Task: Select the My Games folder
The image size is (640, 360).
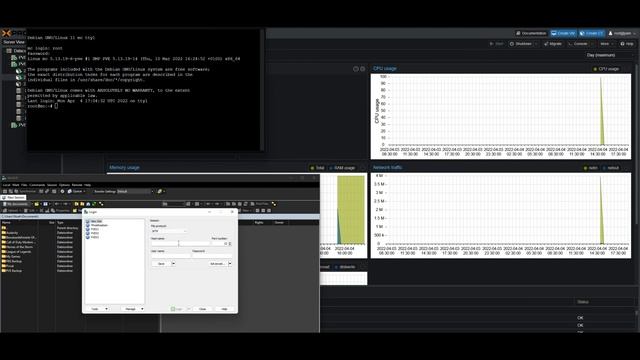Action: 12,256
